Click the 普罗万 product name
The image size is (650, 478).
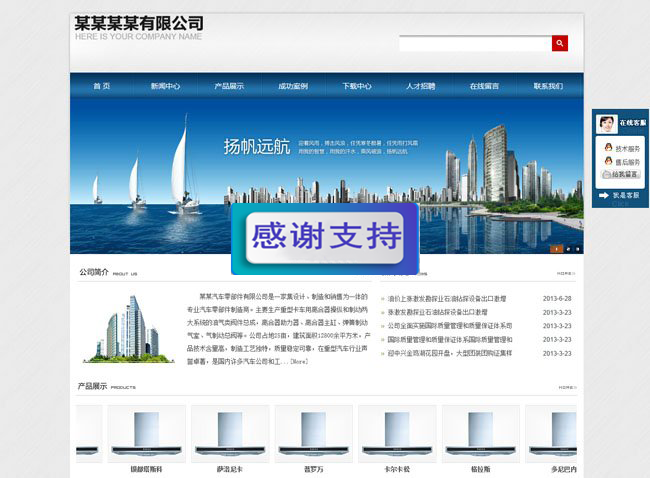[313, 469]
